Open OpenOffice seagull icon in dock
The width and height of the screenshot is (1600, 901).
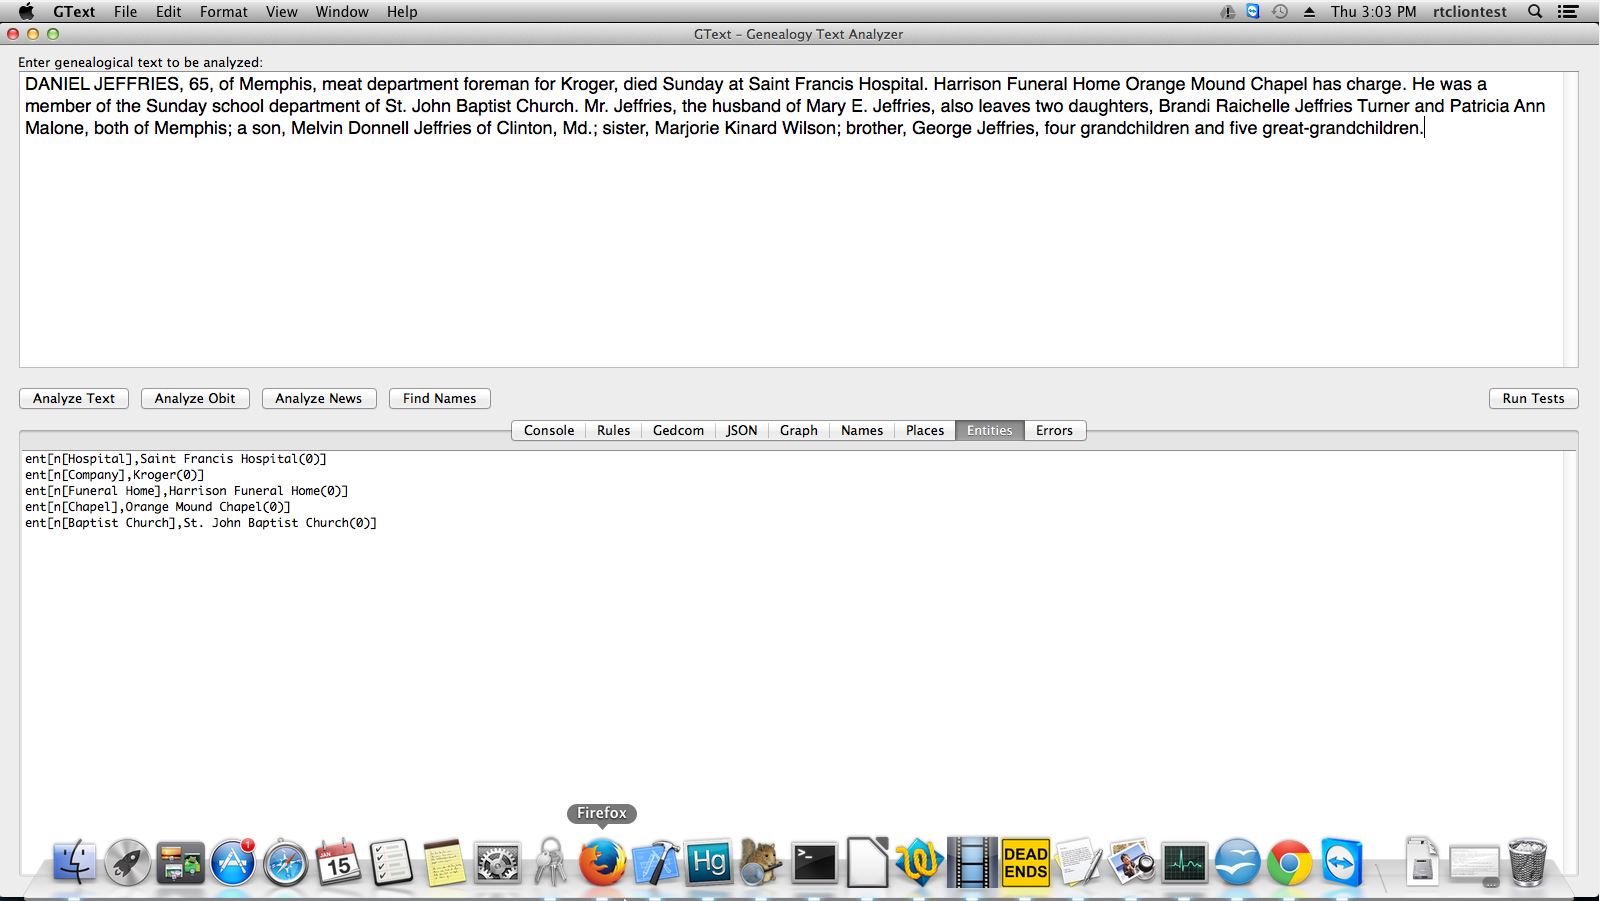(x=1237, y=862)
